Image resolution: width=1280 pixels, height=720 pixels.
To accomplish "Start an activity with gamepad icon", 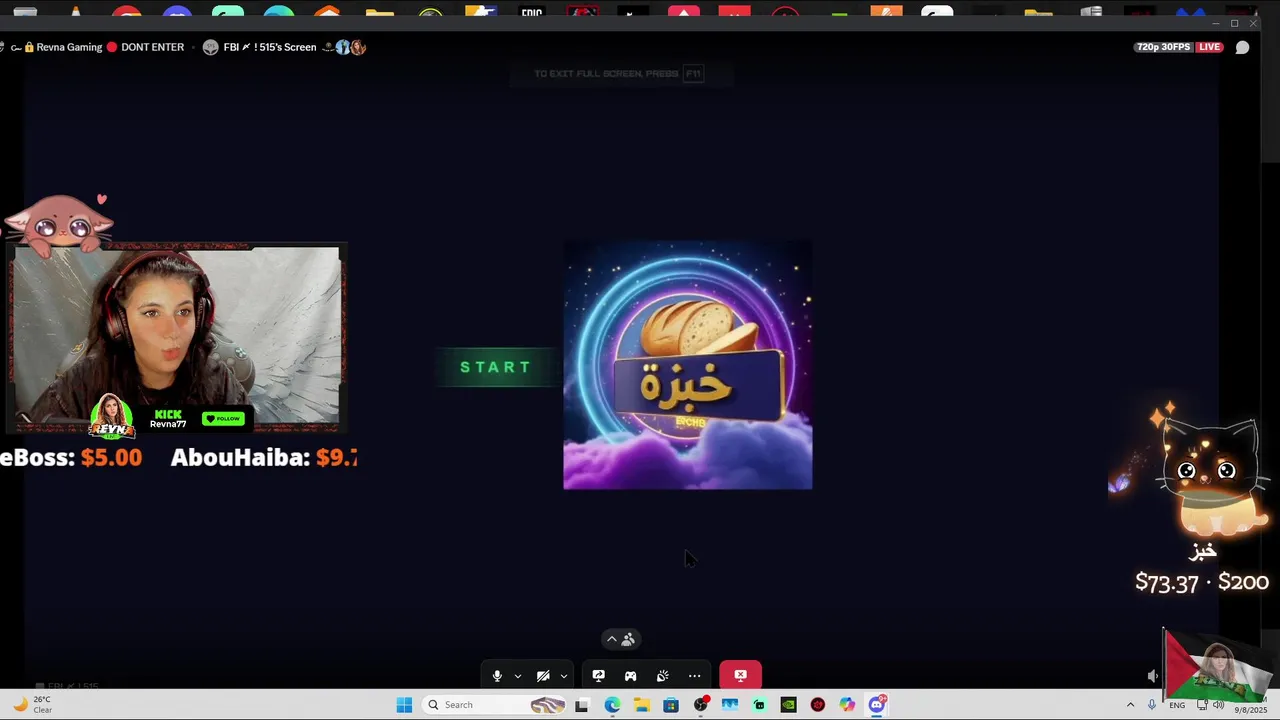I will [630, 676].
